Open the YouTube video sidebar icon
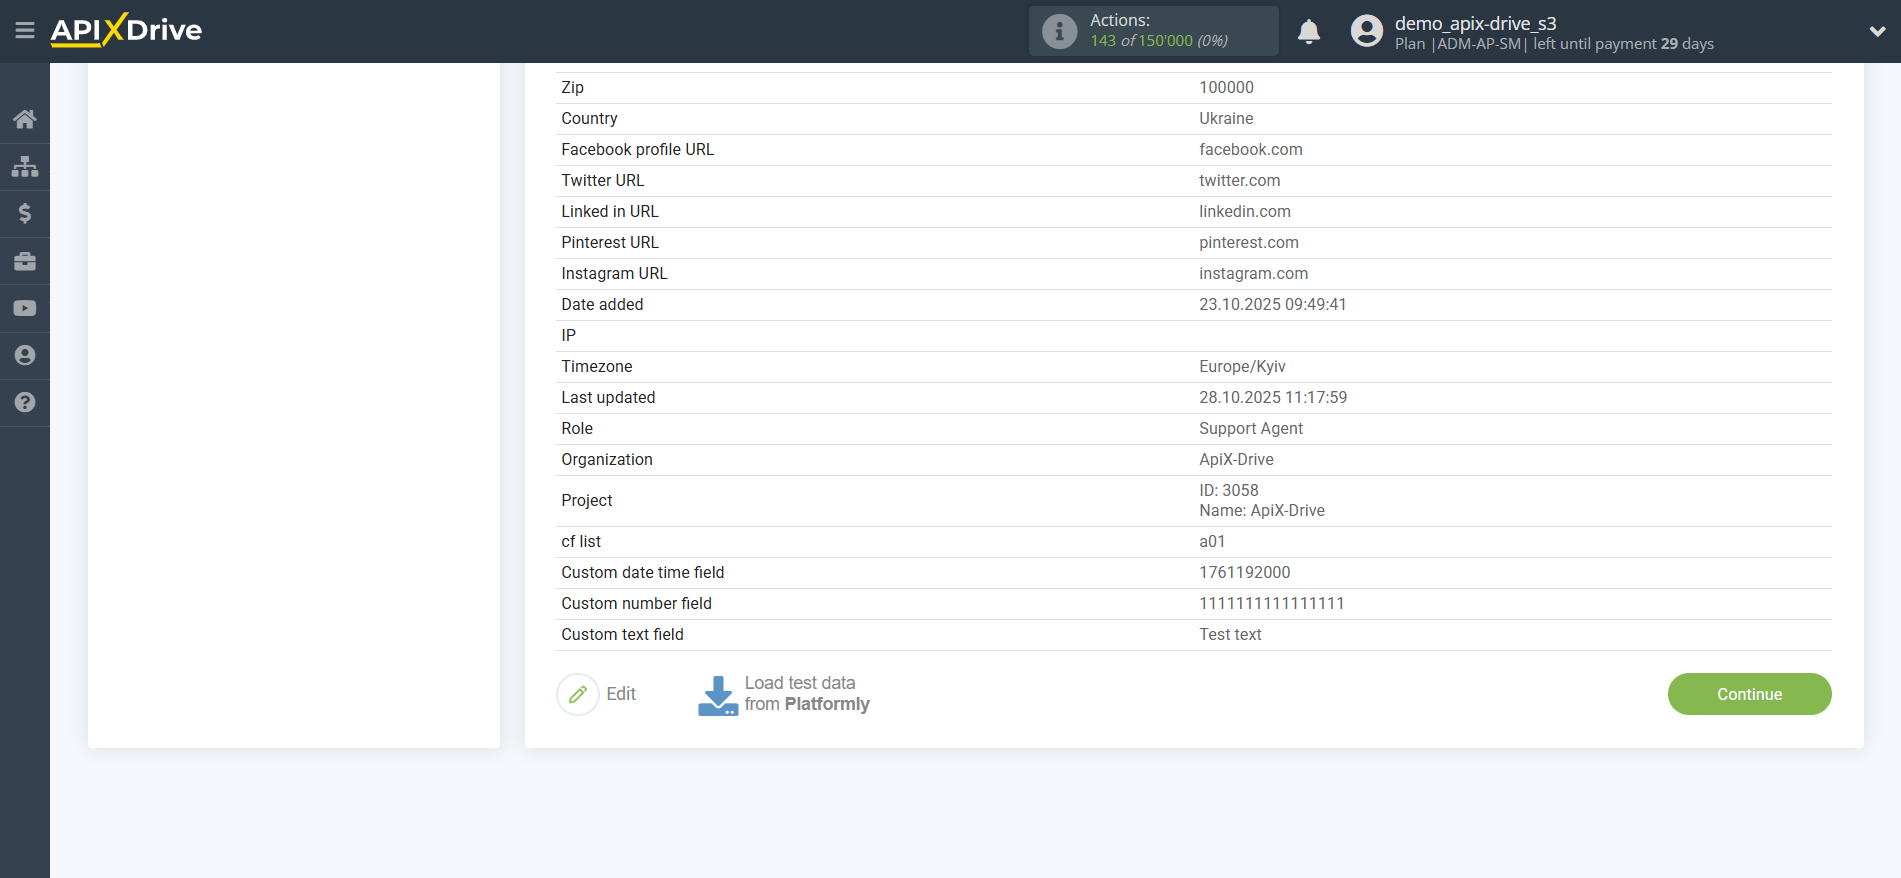This screenshot has width=1901, height=878. 25,308
